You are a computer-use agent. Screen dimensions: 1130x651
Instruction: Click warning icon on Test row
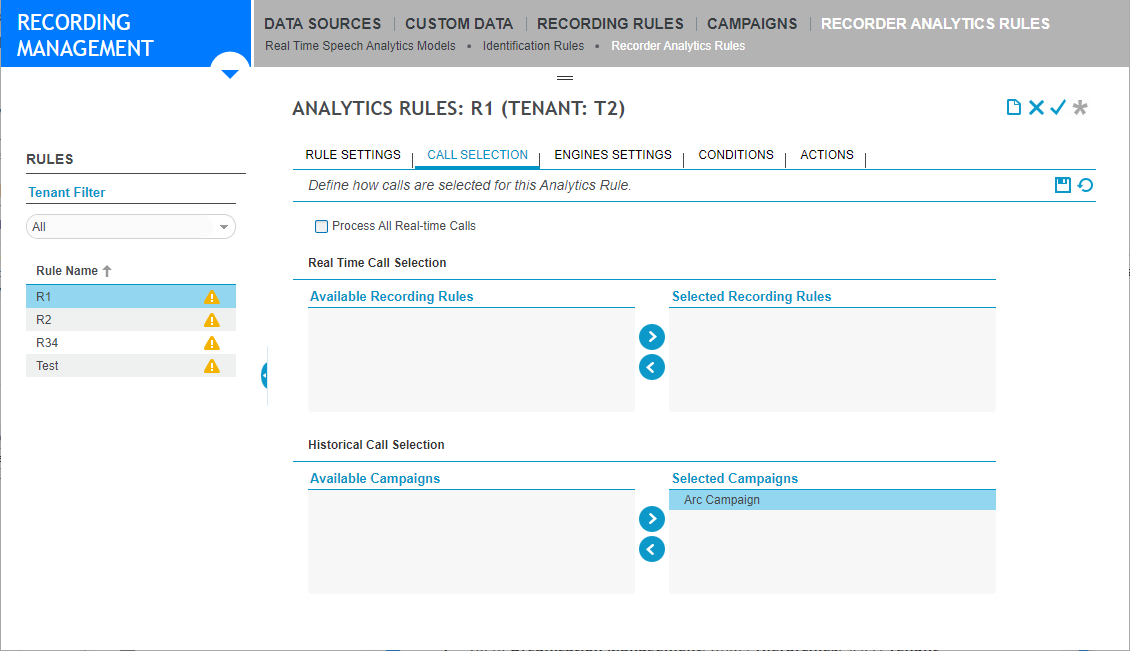211,366
